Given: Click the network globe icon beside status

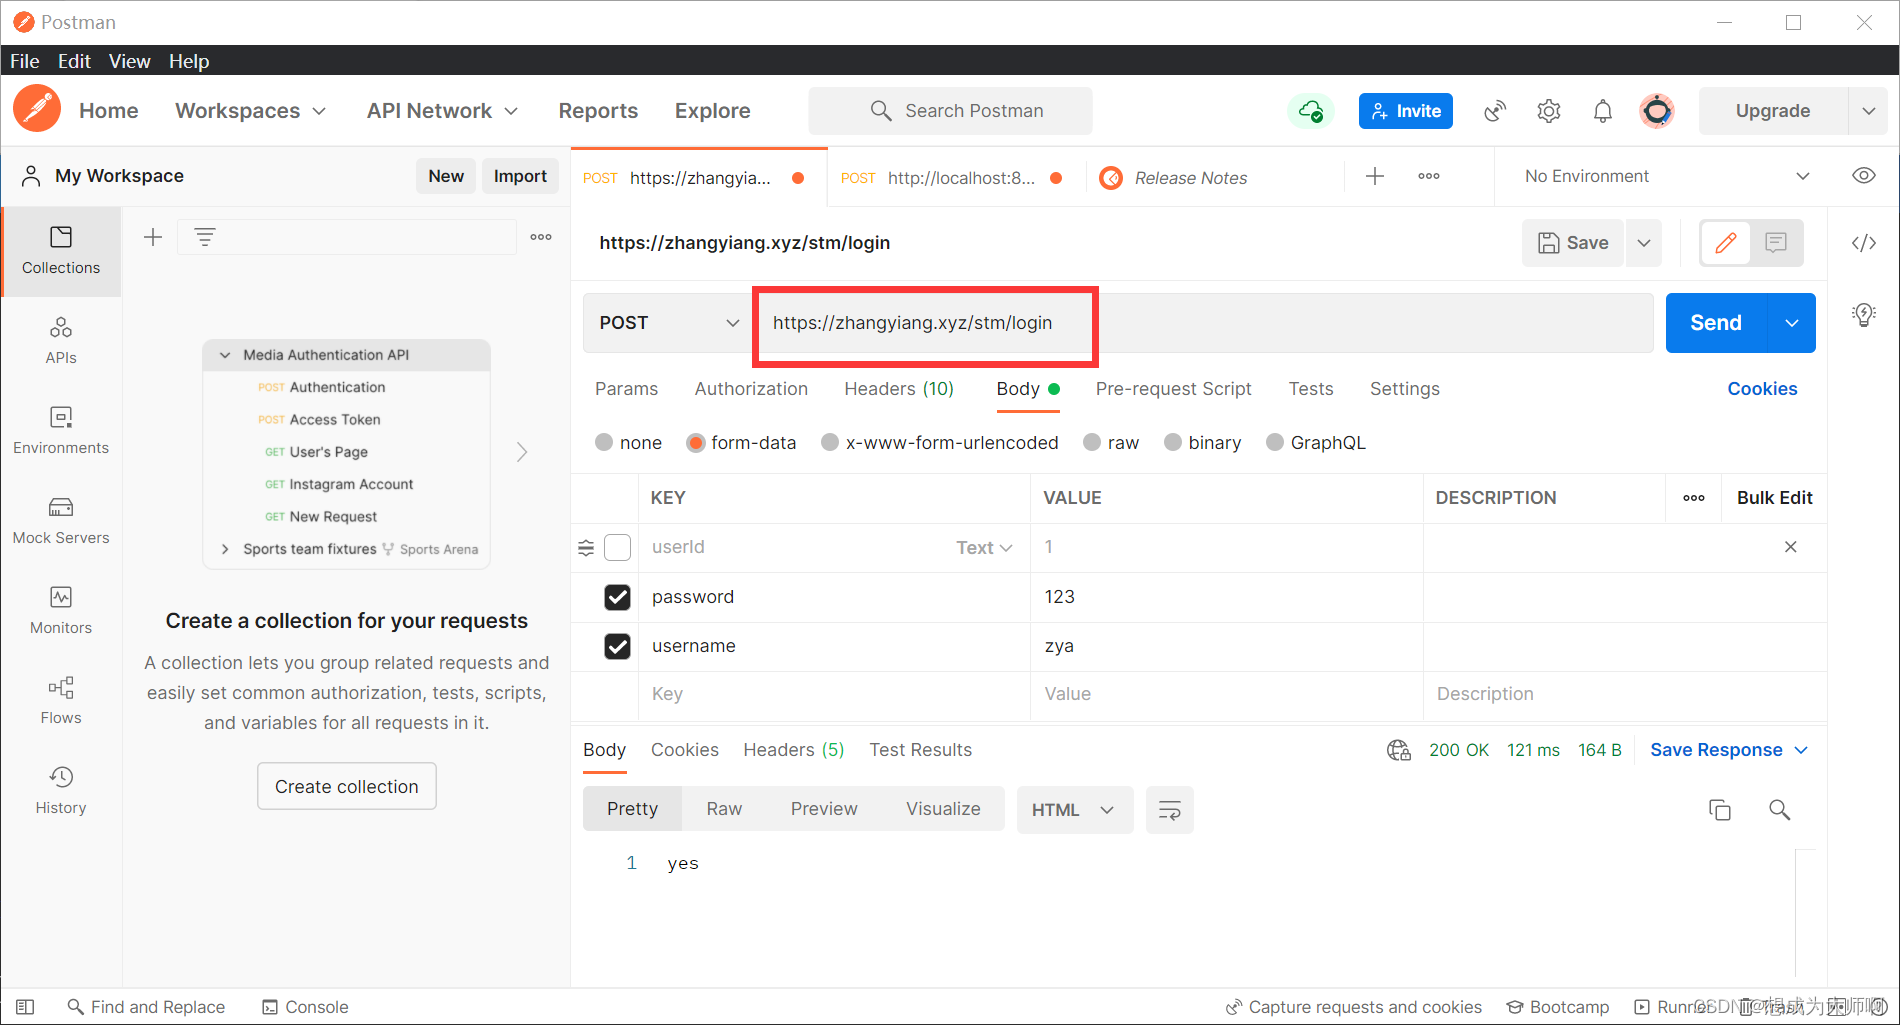Looking at the screenshot, I should (x=1398, y=750).
